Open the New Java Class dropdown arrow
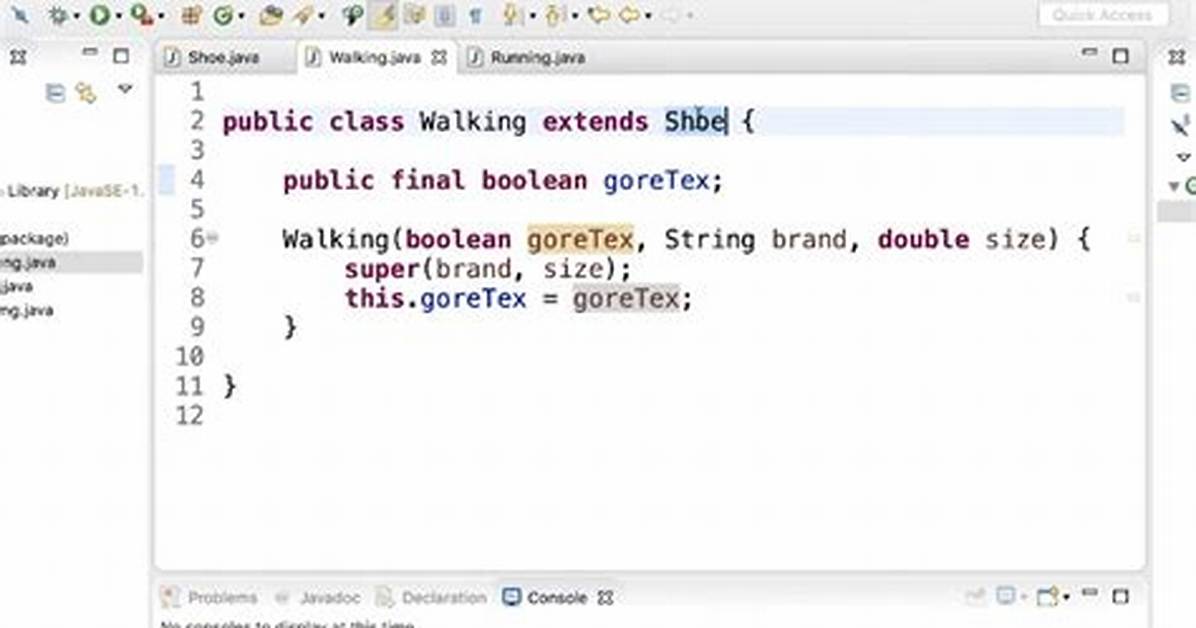1196x628 pixels. point(241,16)
